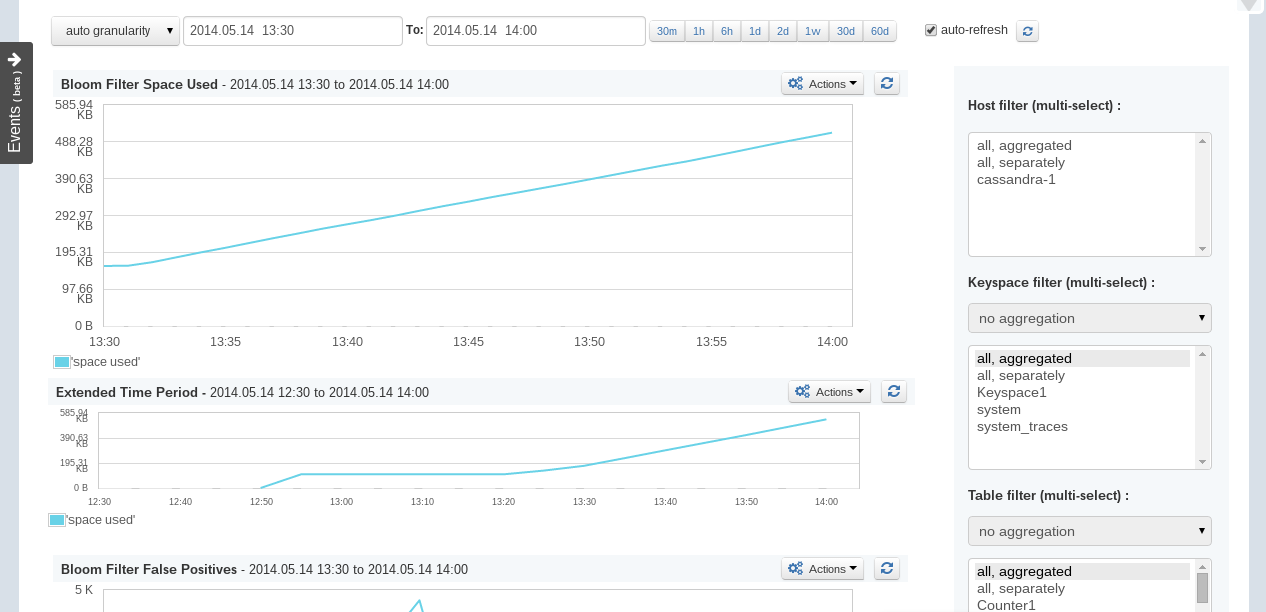Click the Bloom Filter Space Used title
This screenshot has width=1266, height=612.
point(139,84)
